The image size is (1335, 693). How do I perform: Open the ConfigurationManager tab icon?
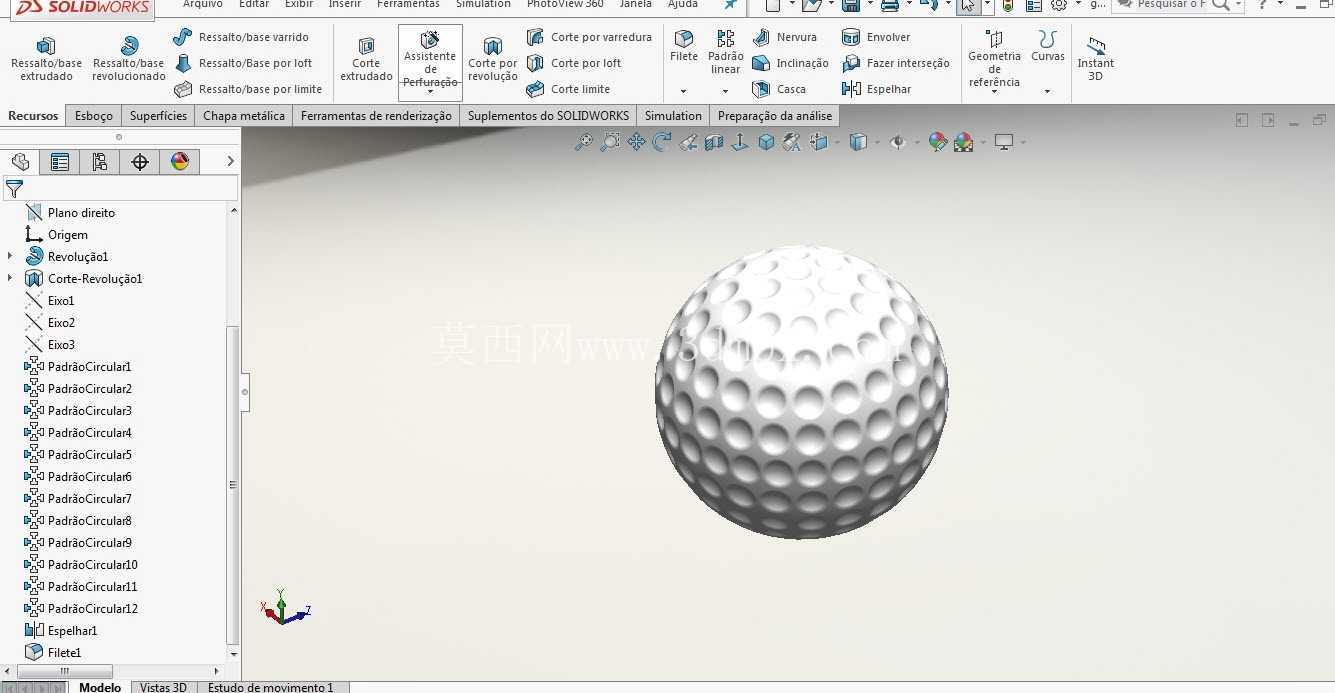click(x=99, y=162)
